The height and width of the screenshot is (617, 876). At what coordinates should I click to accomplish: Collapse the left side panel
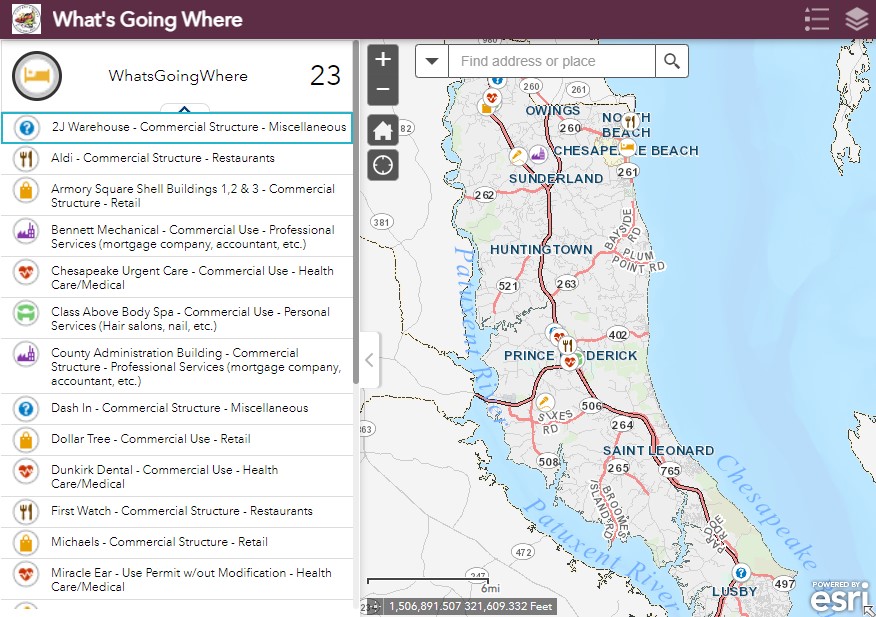point(368,360)
